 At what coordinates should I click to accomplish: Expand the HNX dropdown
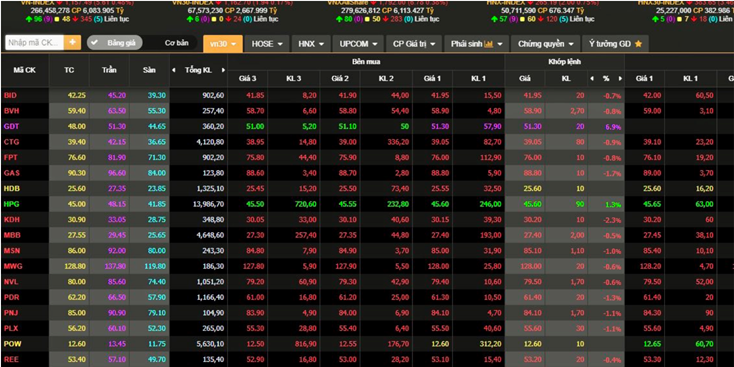(x=311, y=44)
